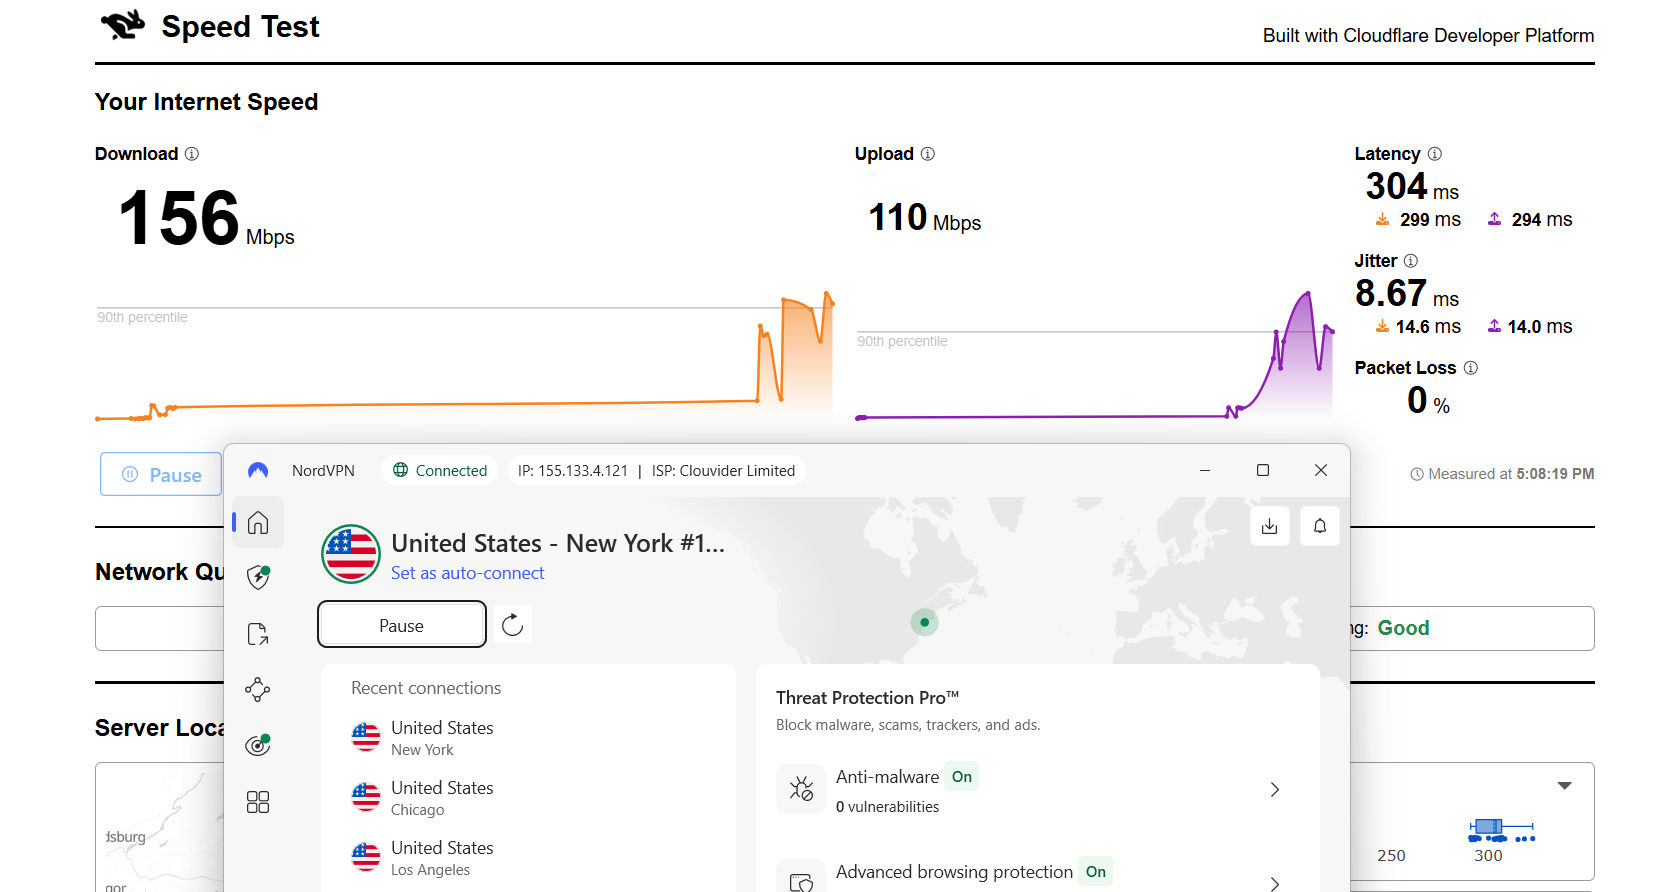Open Meshnet icon in NordVPN sidebar

point(258,689)
